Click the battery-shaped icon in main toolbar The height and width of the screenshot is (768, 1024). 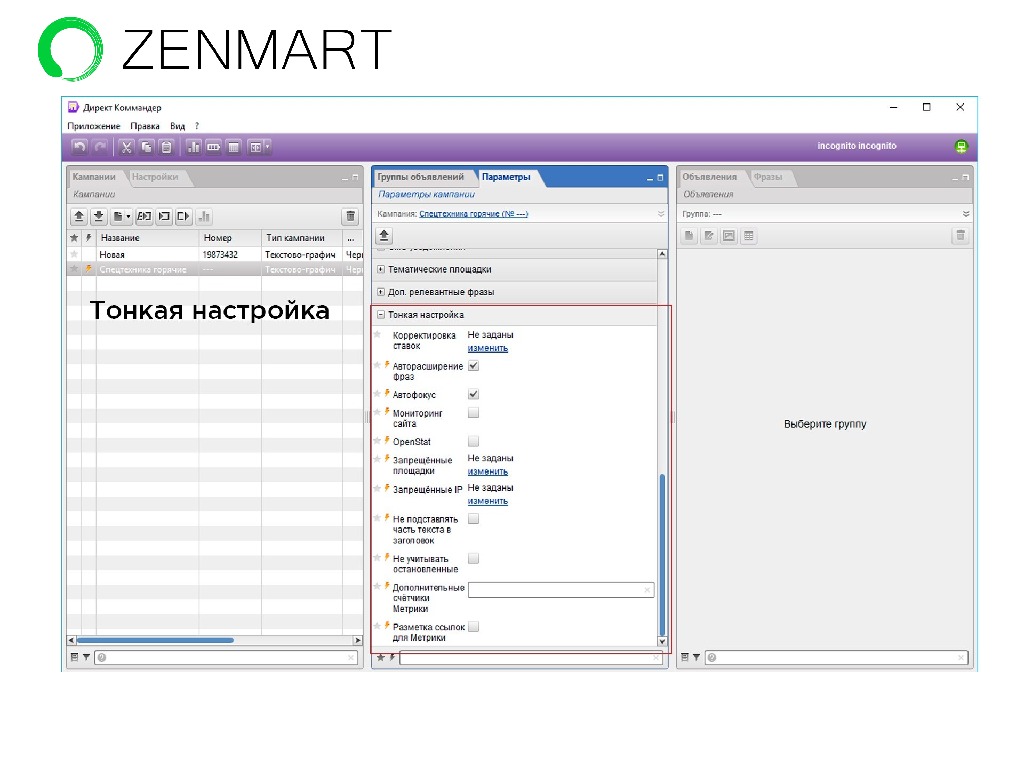pyautogui.click(x=214, y=148)
